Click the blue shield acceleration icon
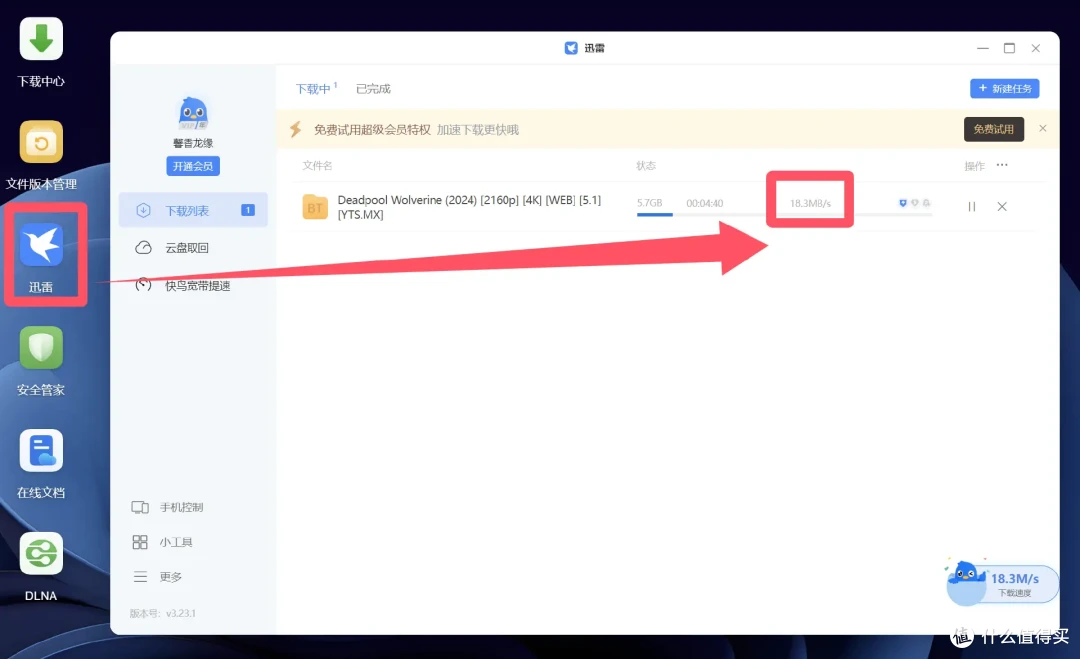 coord(902,203)
